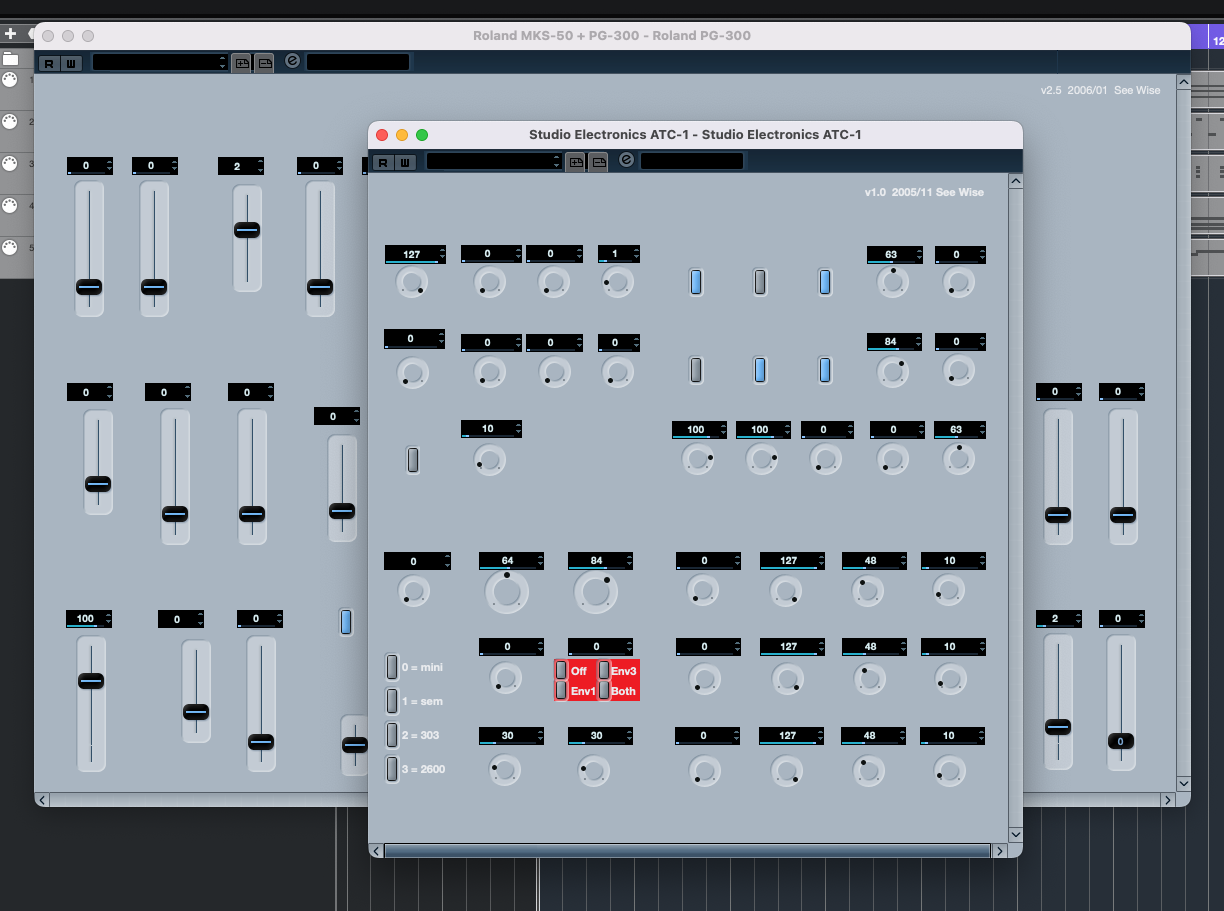Click PG-300 slider thumb under the value 100
This screenshot has width=1224, height=911.
(91, 681)
